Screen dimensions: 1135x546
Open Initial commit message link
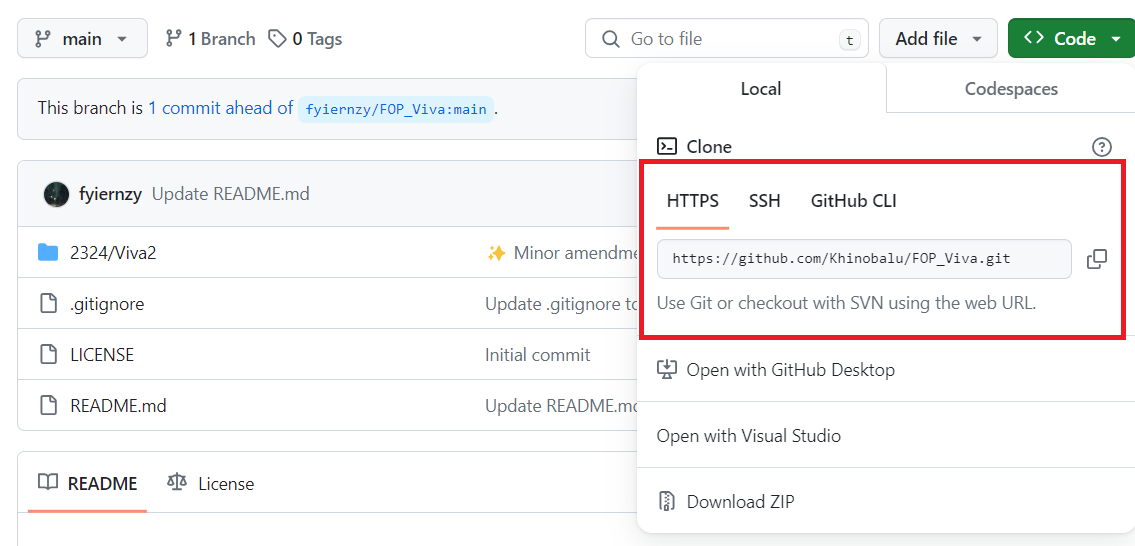(538, 355)
